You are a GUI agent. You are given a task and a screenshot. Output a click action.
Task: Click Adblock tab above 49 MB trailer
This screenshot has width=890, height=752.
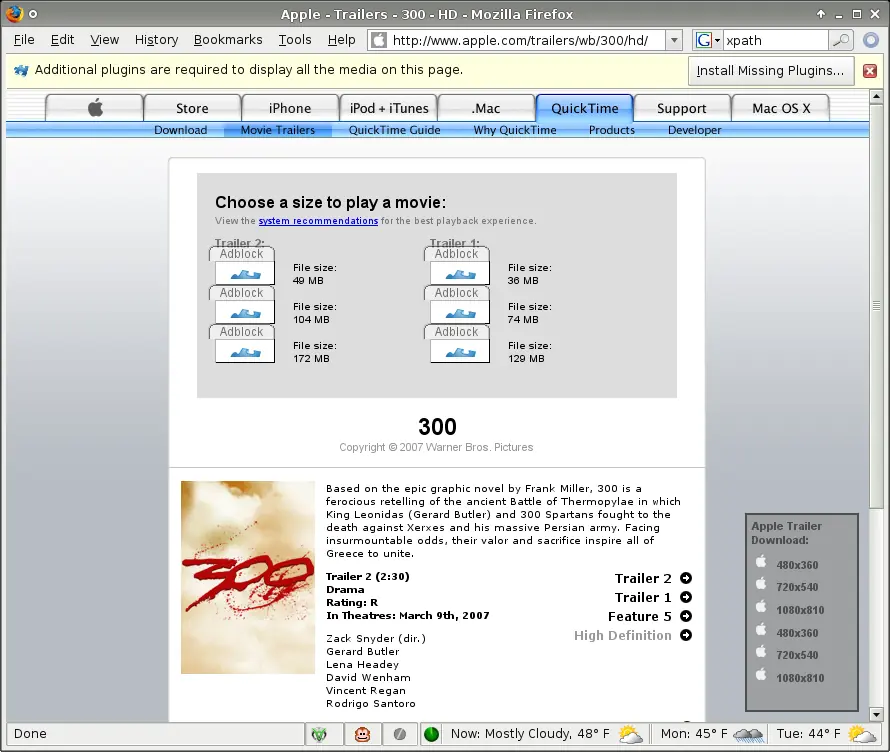coord(242,254)
